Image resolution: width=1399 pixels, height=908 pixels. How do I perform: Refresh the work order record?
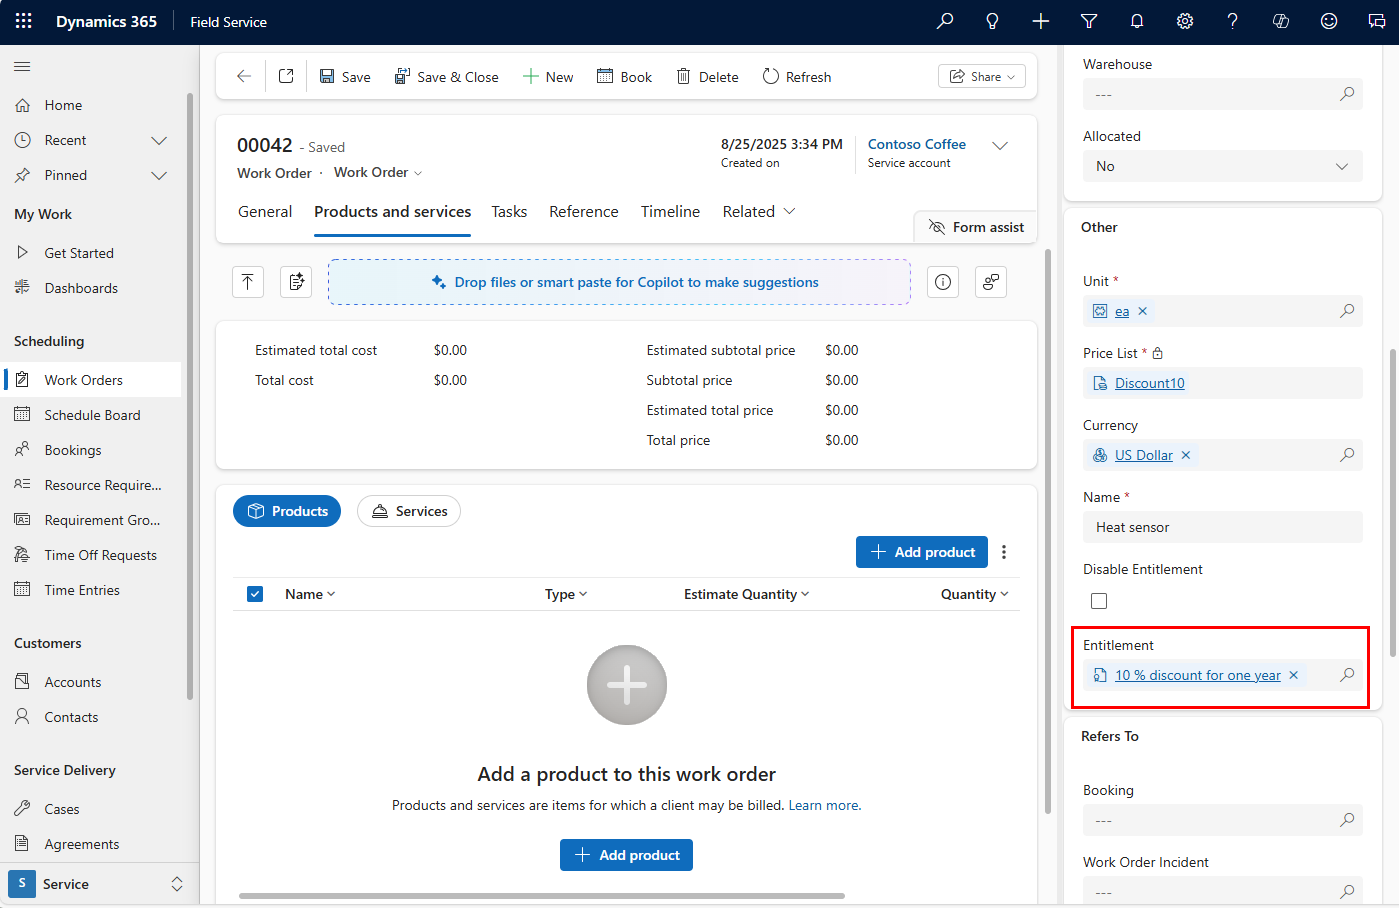click(796, 76)
